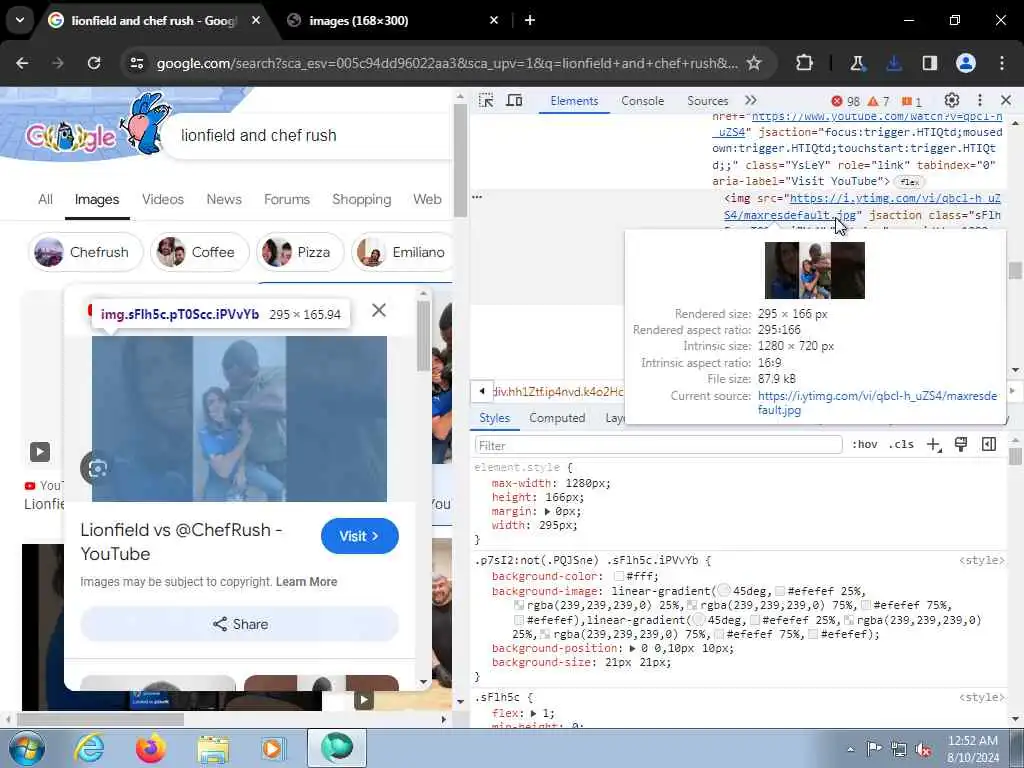Select the Emiliano filter chip
Screen dimensions: 1024x768
coord(402,252)
